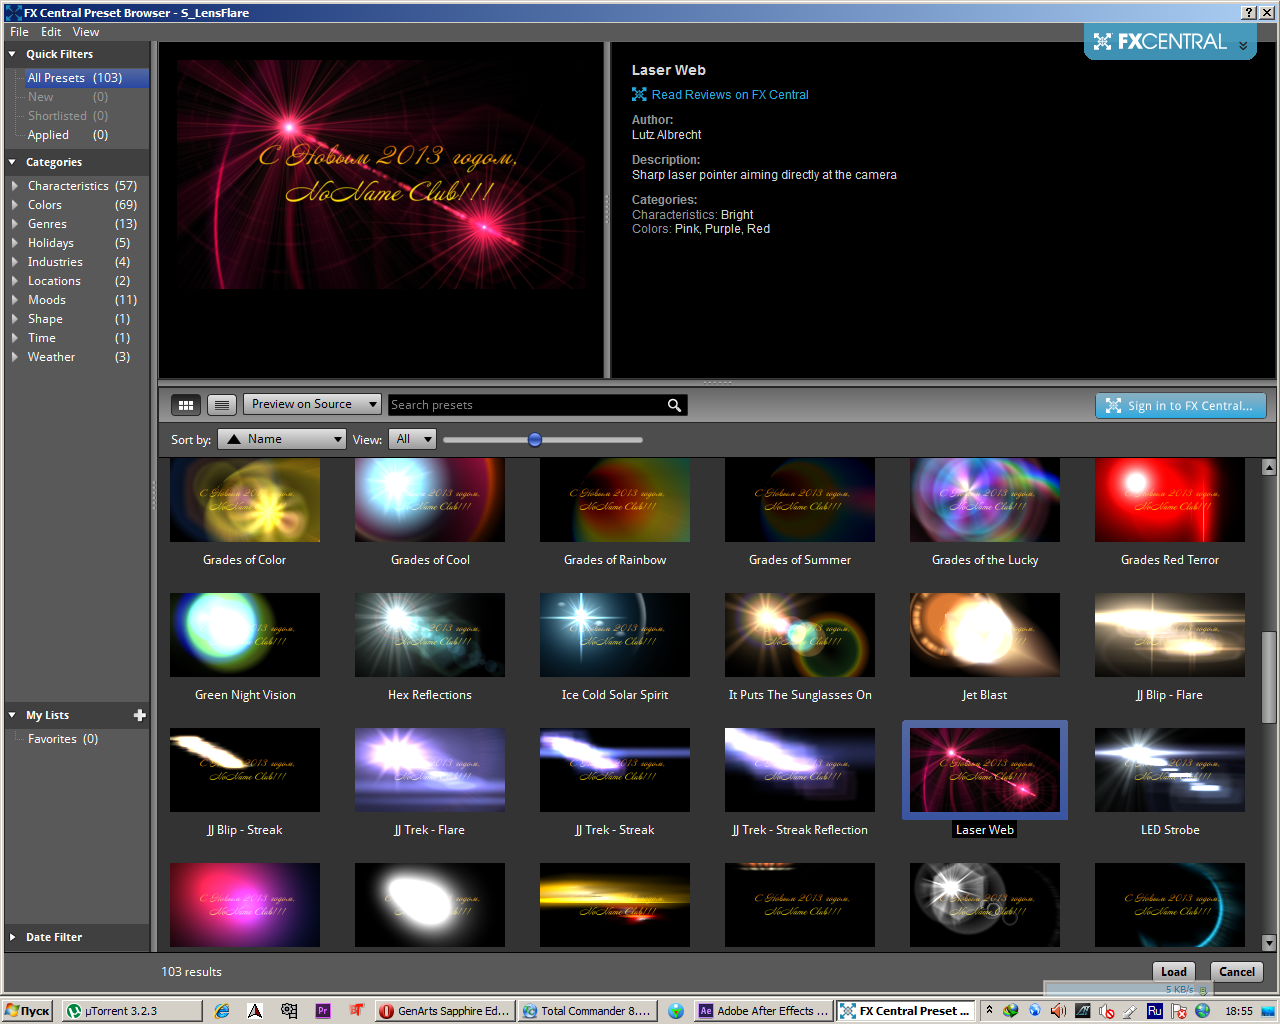Expand the Colors category
Screen dimensions: 1280x1024
(x=15, y=205)
